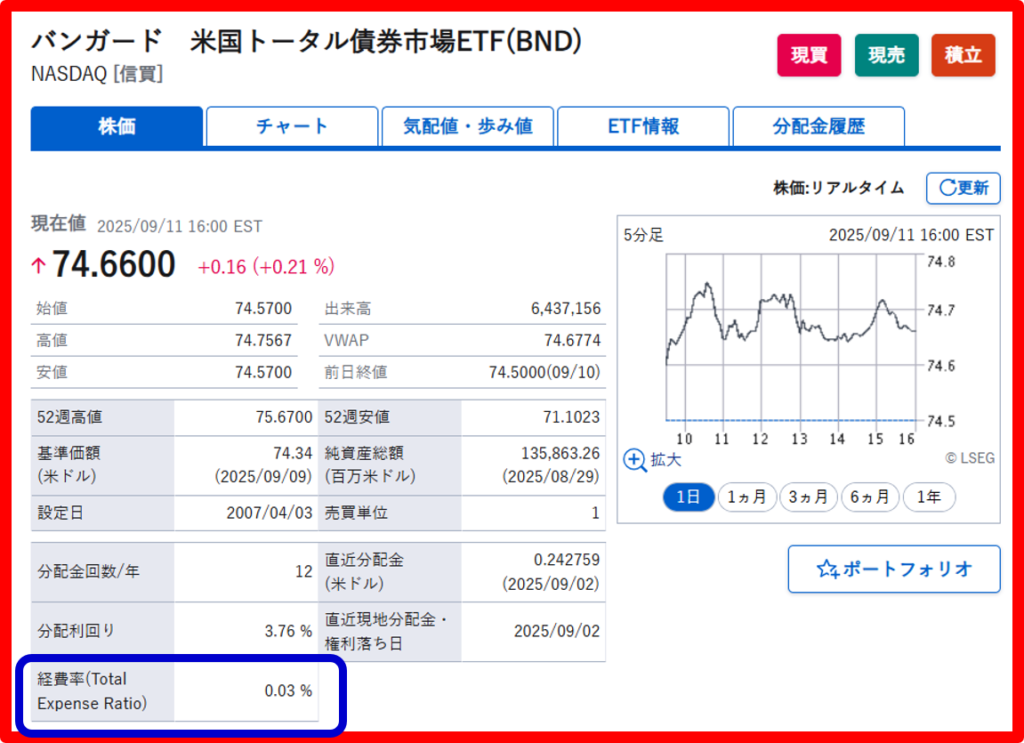Click the NASDAQ [信買] label

(x=97, y=74)
